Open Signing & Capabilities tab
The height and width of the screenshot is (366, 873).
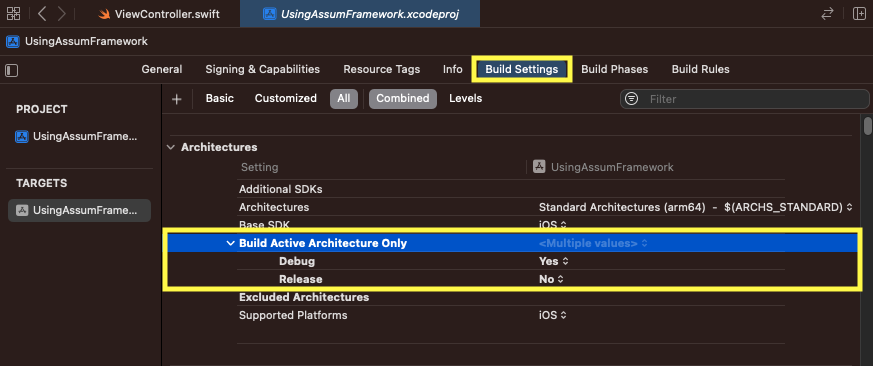(x=262, y=70)
